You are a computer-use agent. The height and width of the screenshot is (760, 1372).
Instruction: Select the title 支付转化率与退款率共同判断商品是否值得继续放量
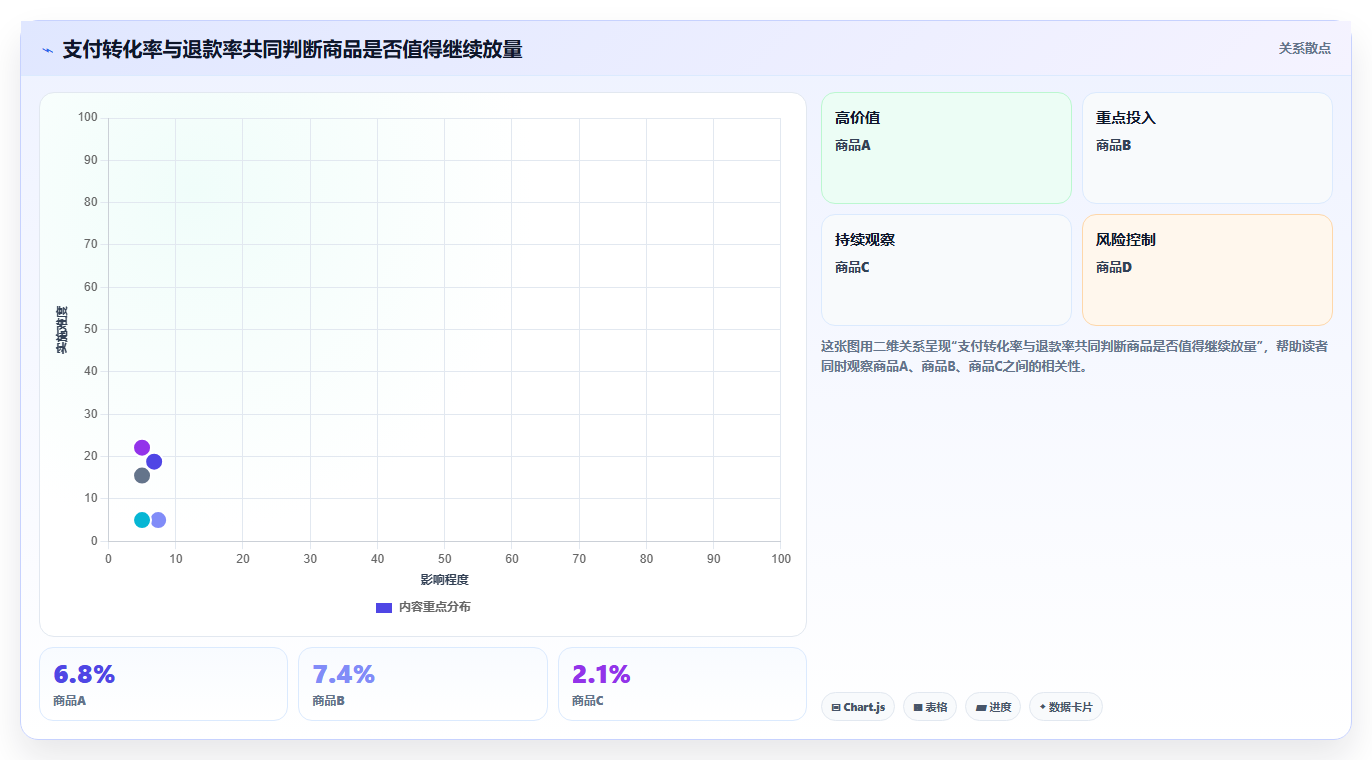(292, 49)
